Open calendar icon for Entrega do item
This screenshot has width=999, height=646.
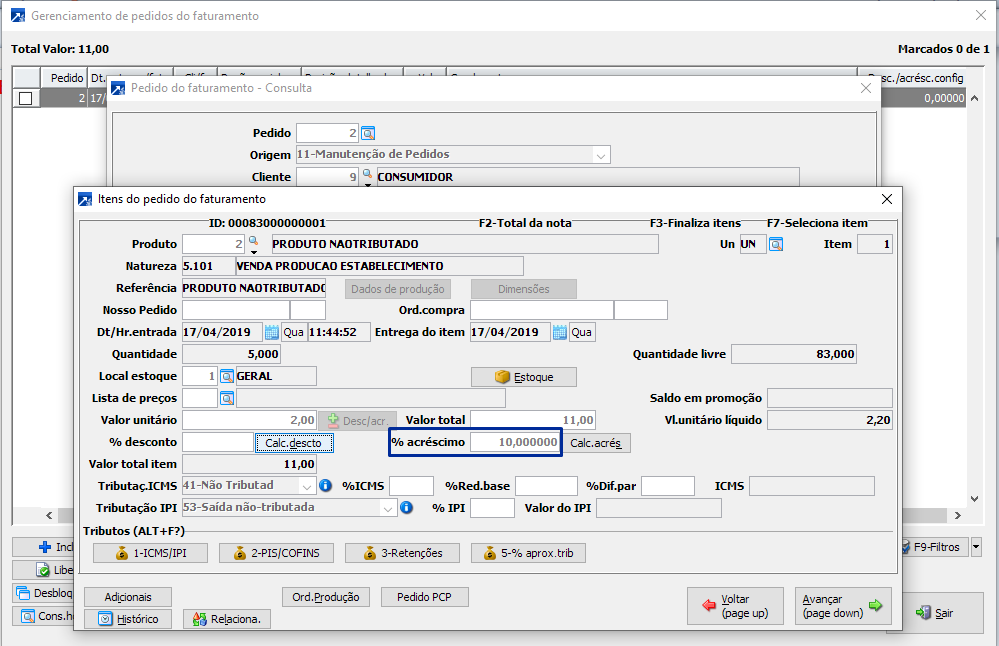pyautogui.click(x=559, y=332)
